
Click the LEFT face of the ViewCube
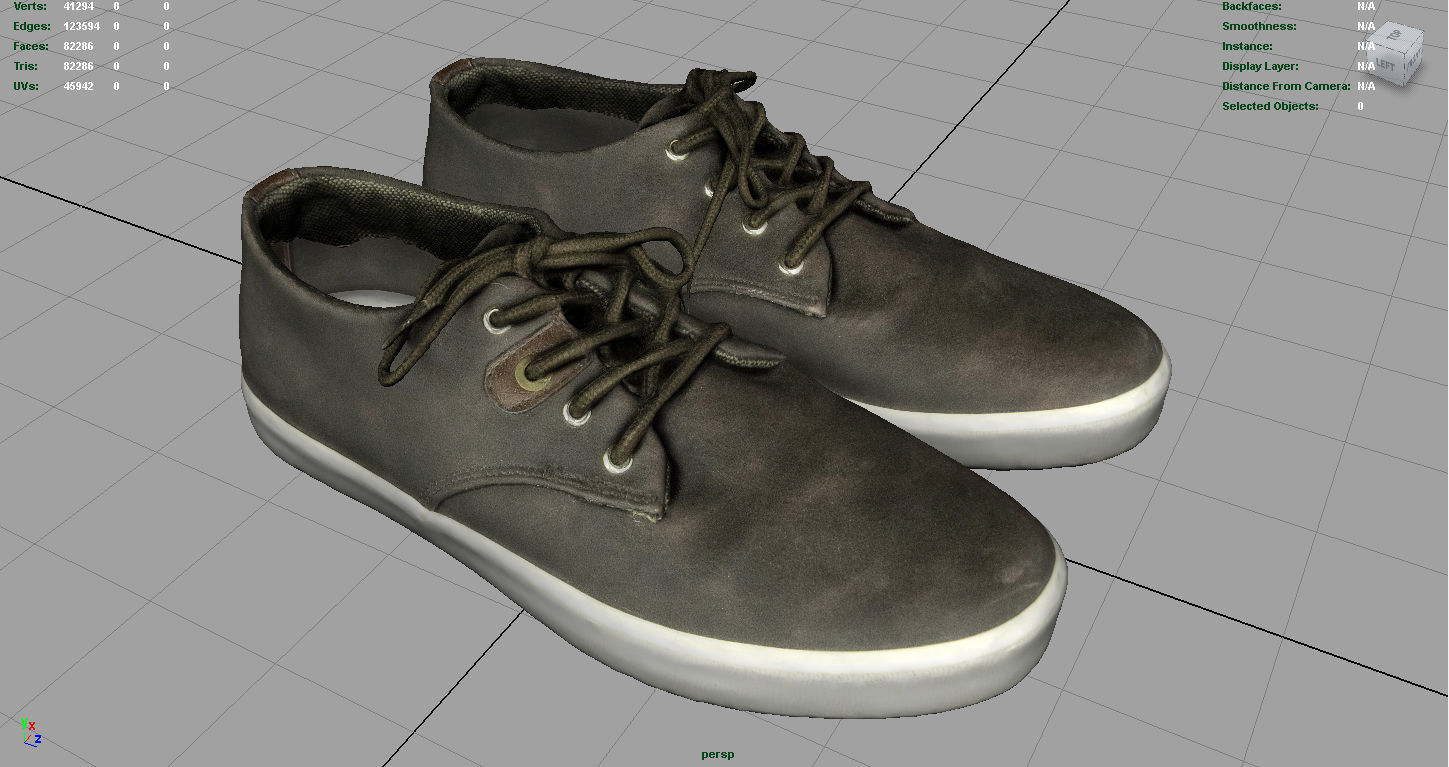1385,63
